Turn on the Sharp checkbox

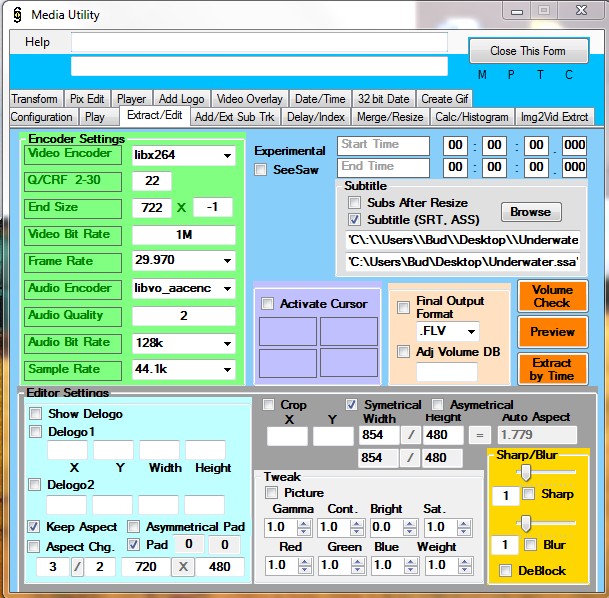pos(528,494)
